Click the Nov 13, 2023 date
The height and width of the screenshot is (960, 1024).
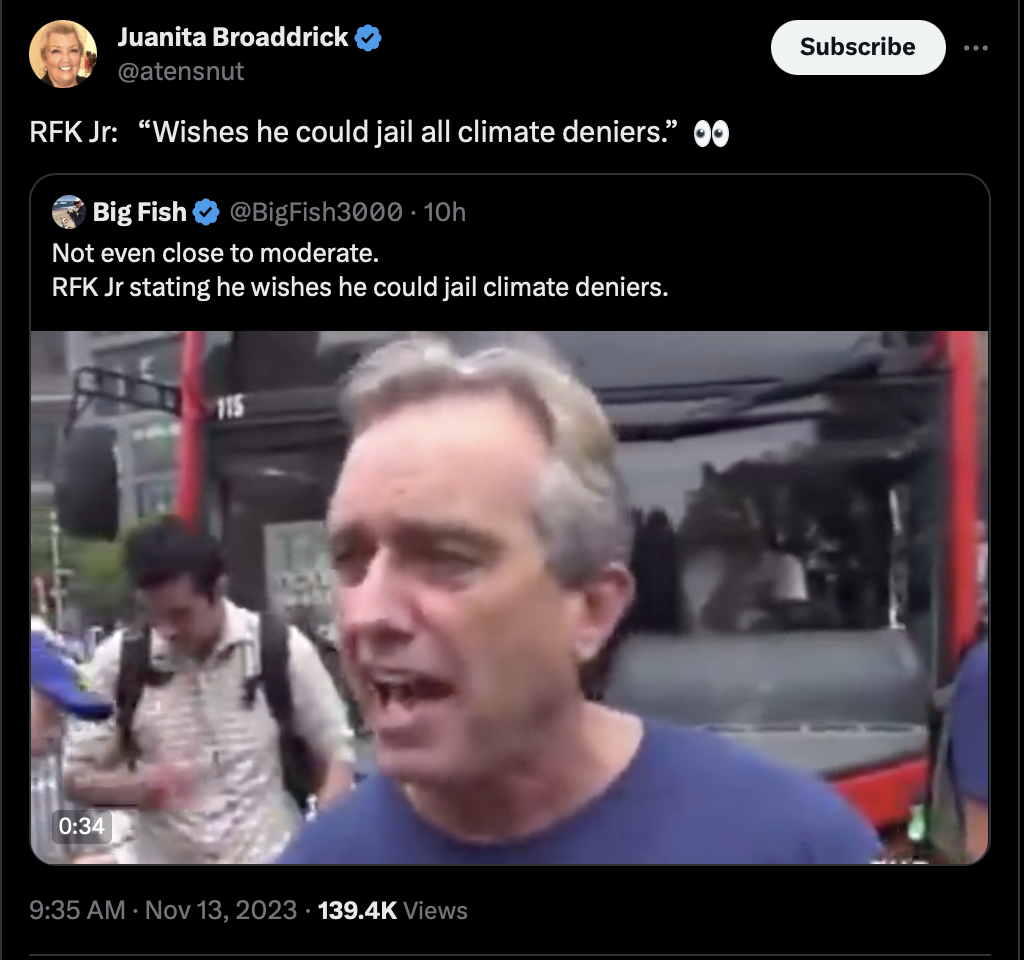coord(221,910)
